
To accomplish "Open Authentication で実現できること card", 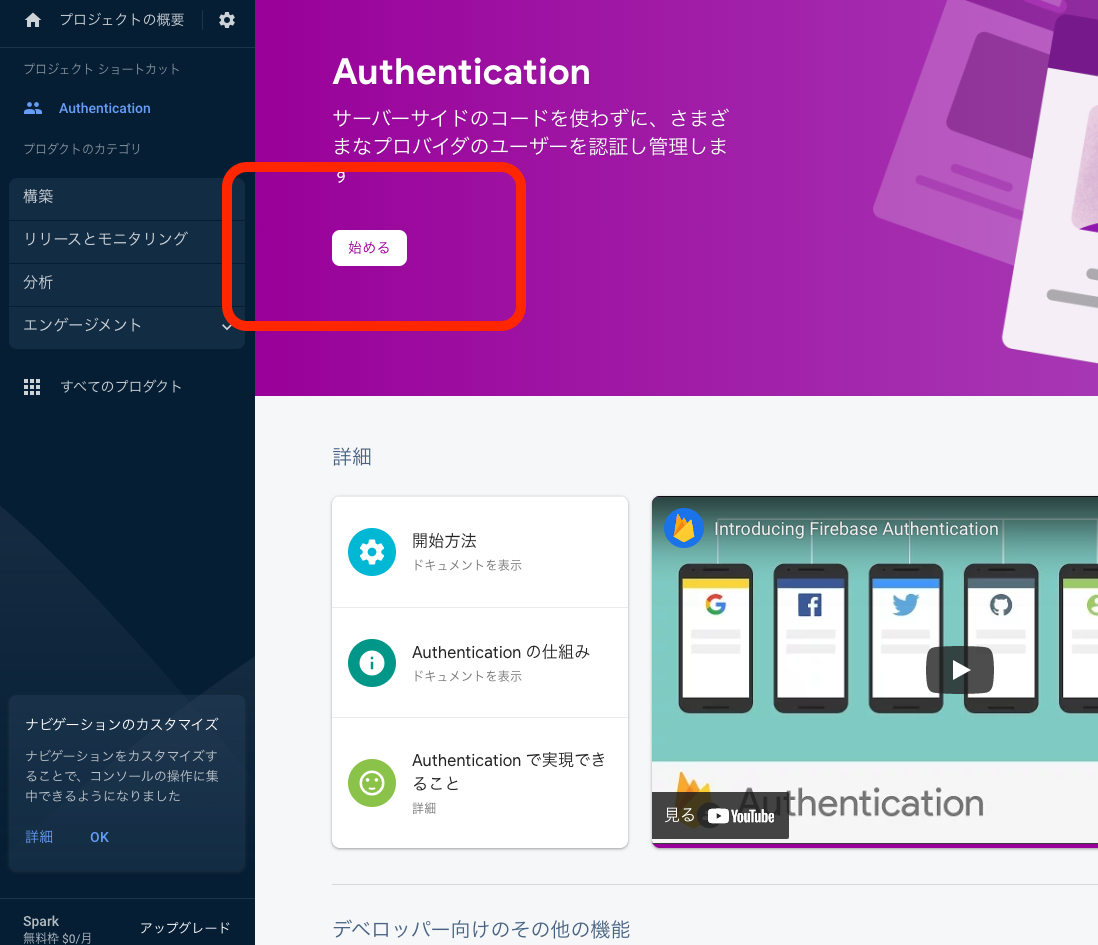I will click(x=480, y=783).
